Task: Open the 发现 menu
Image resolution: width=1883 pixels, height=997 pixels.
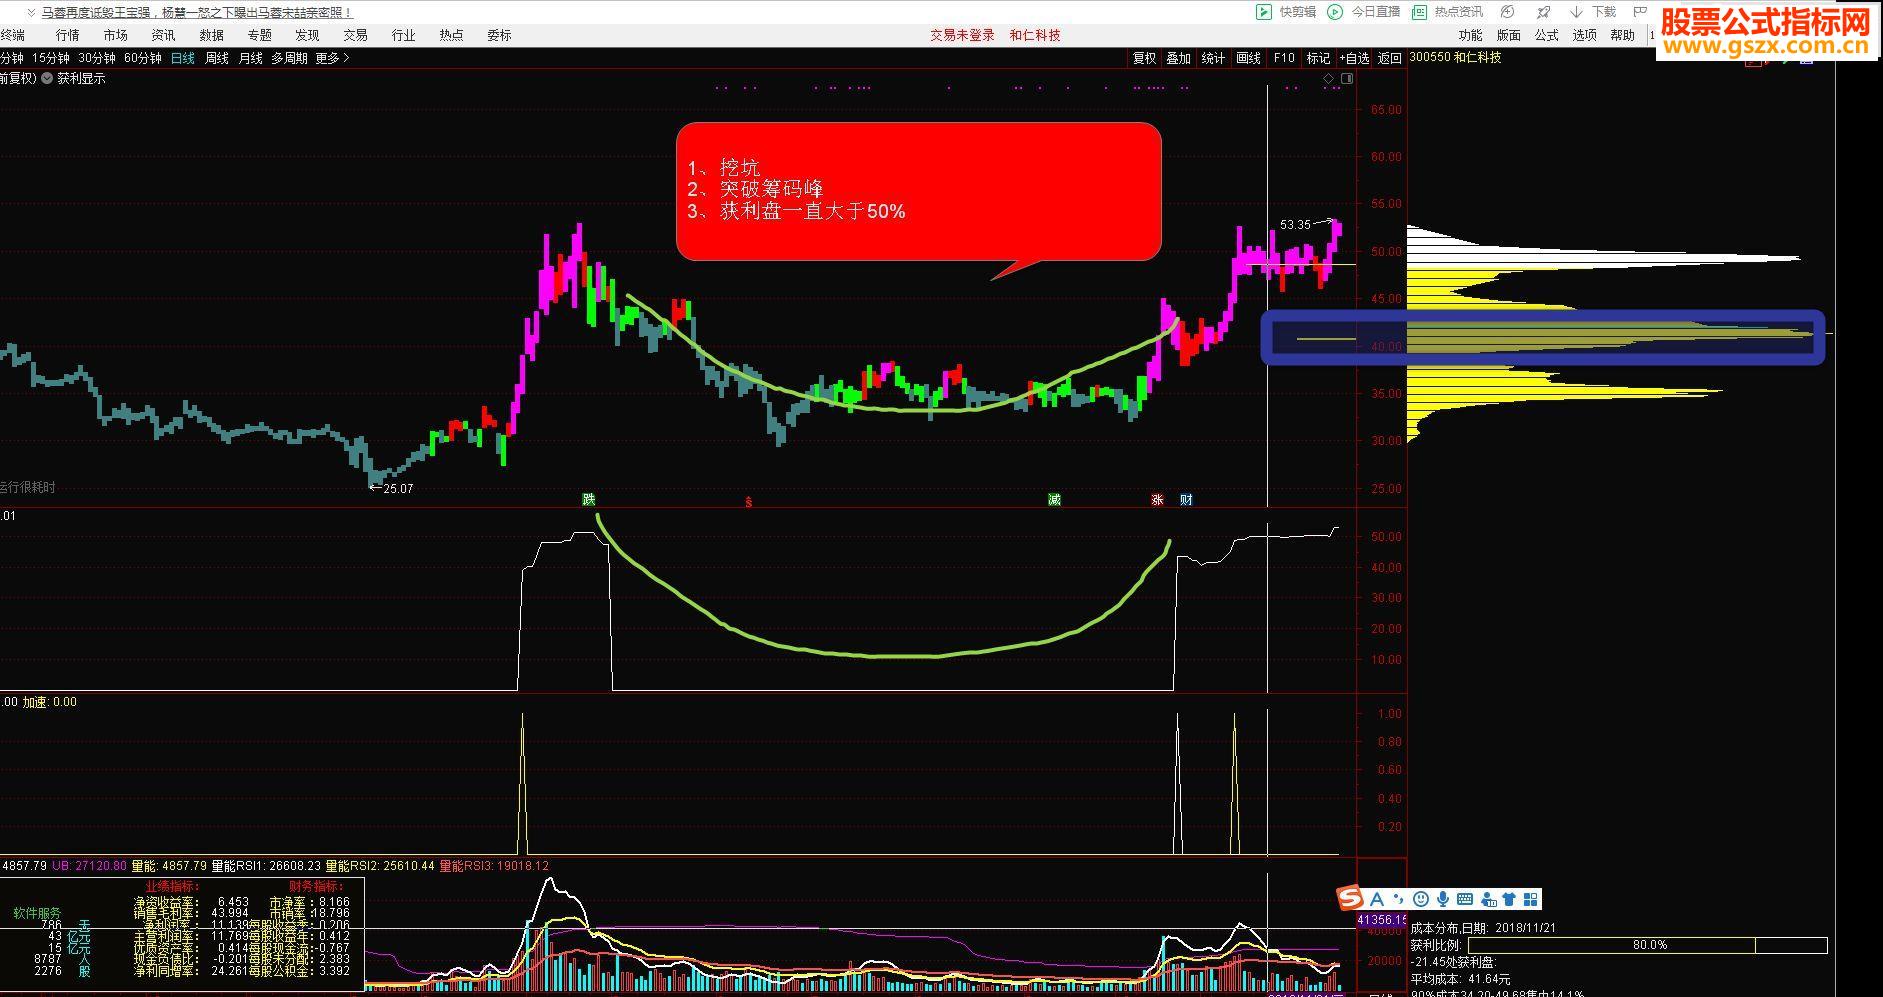Action: click(x=307, y=35)
